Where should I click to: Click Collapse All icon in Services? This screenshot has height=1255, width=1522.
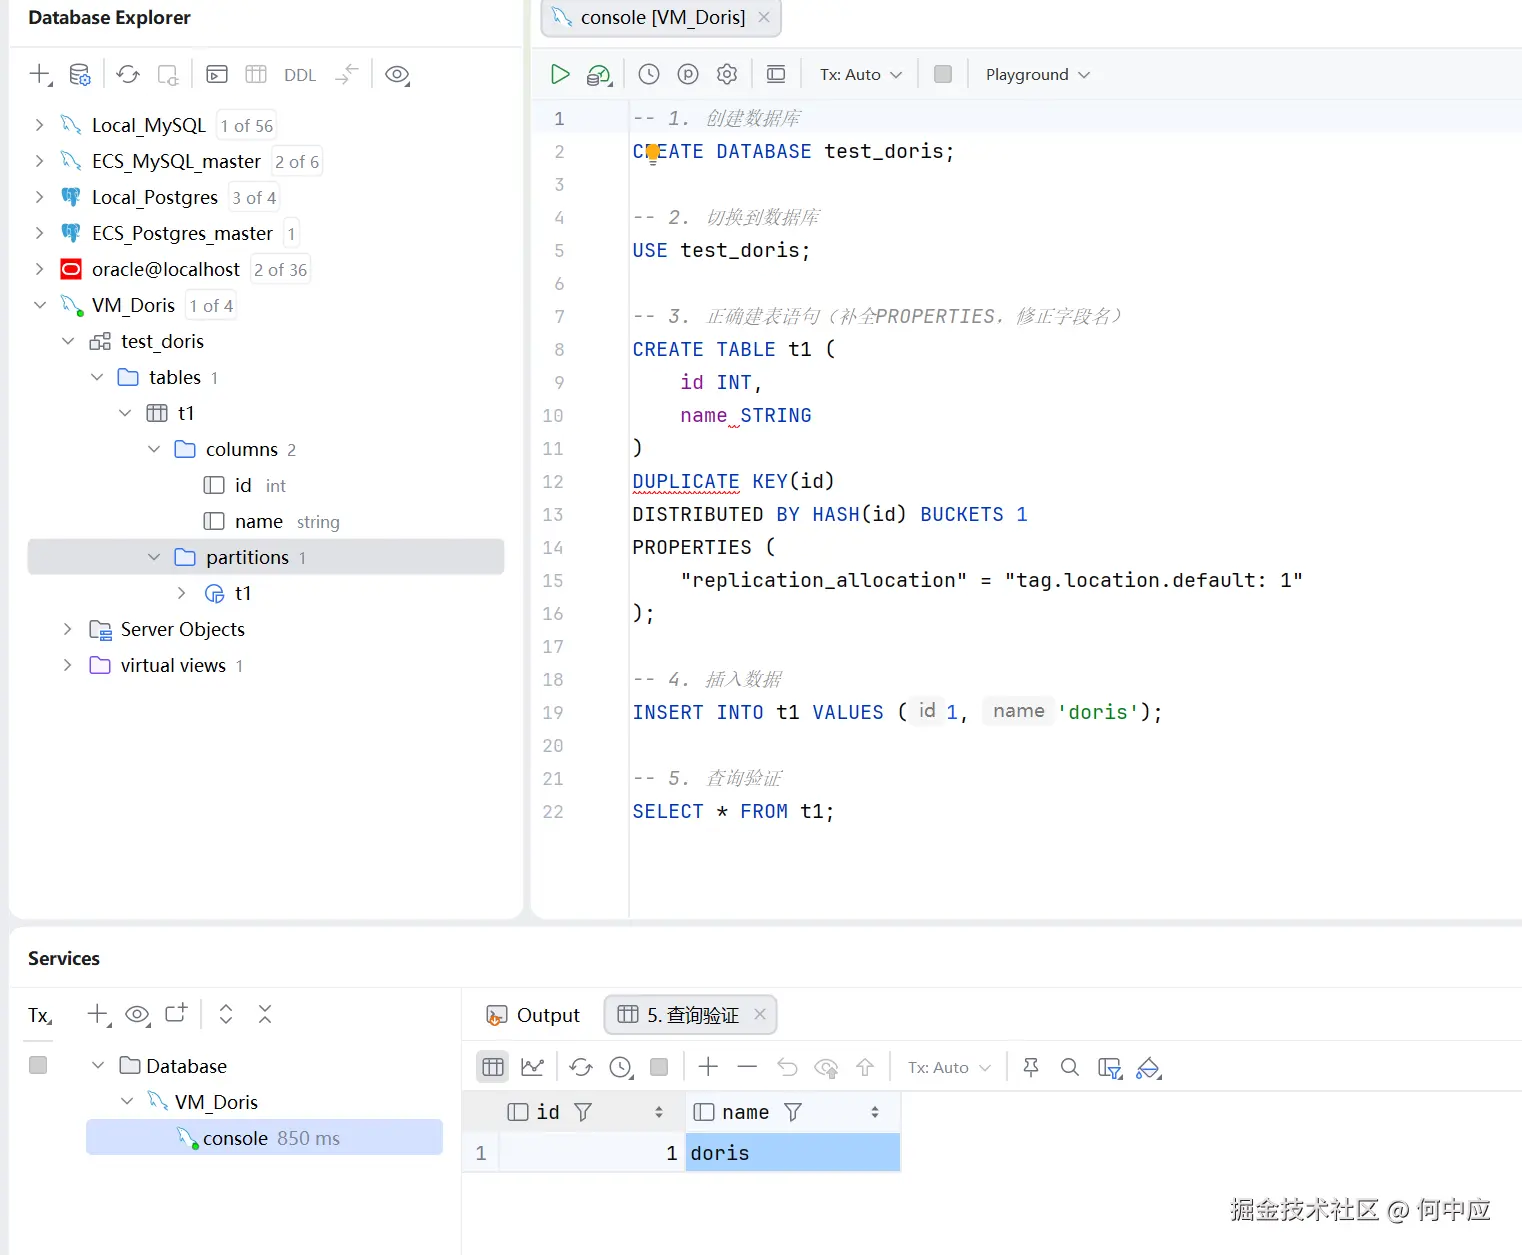265,1014
